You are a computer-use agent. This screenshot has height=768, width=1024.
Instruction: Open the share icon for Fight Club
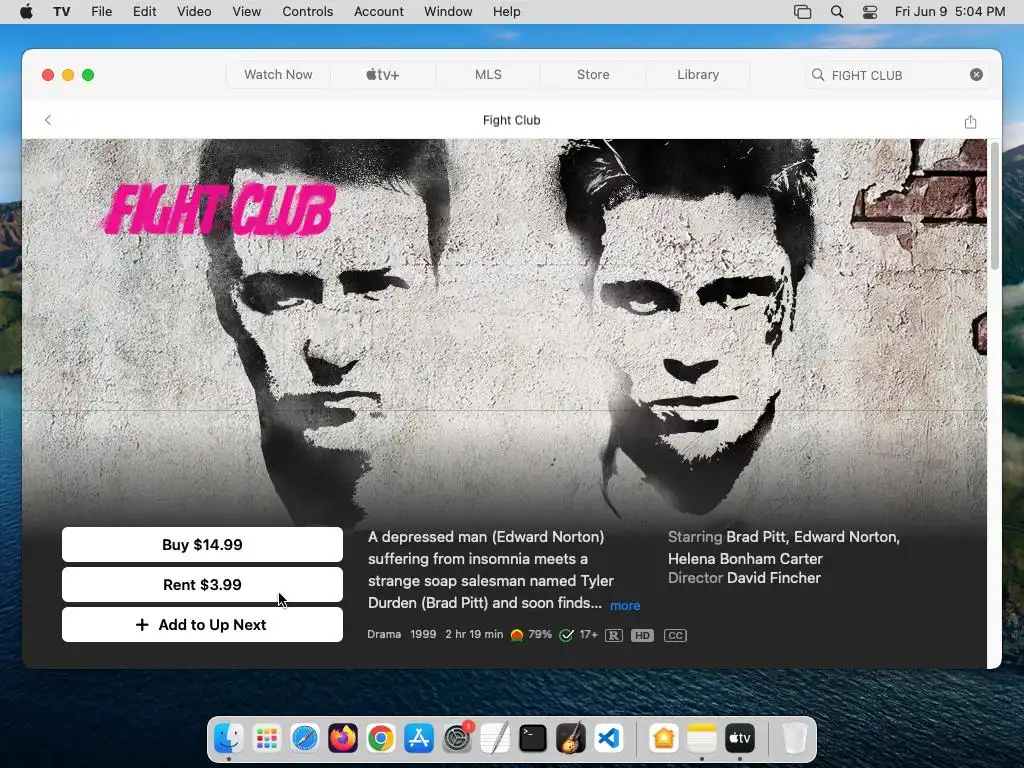970,121
